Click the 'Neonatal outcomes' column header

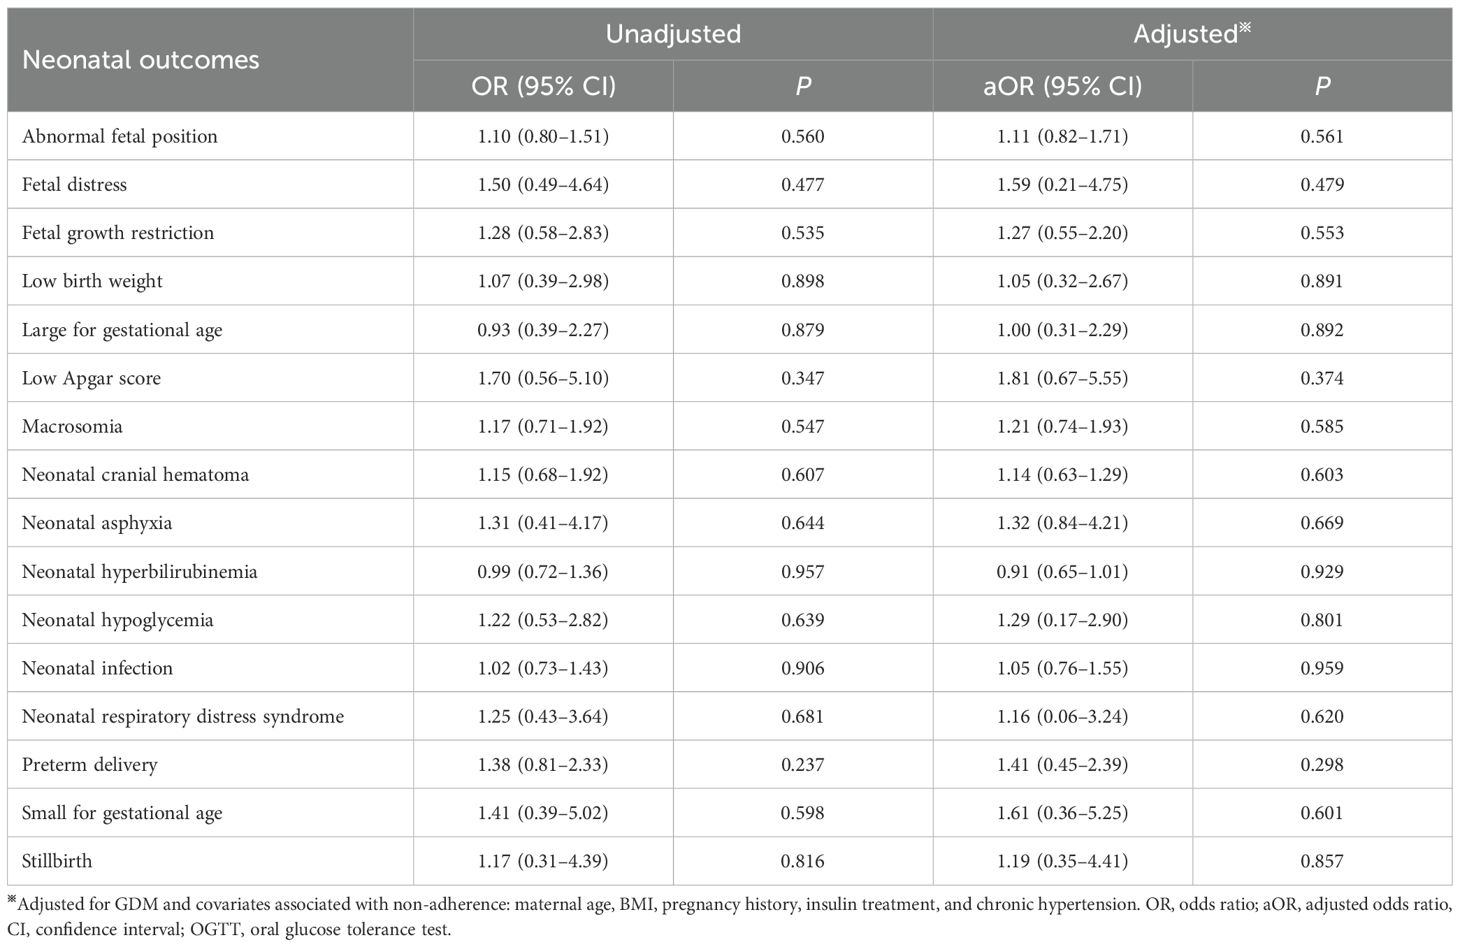(x=140, y=60)
